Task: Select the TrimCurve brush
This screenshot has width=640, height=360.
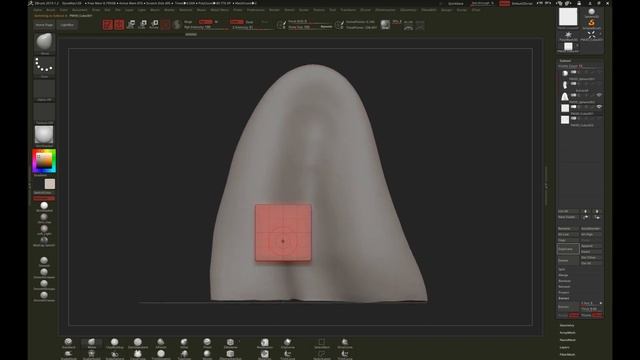Action: (345, 355)
